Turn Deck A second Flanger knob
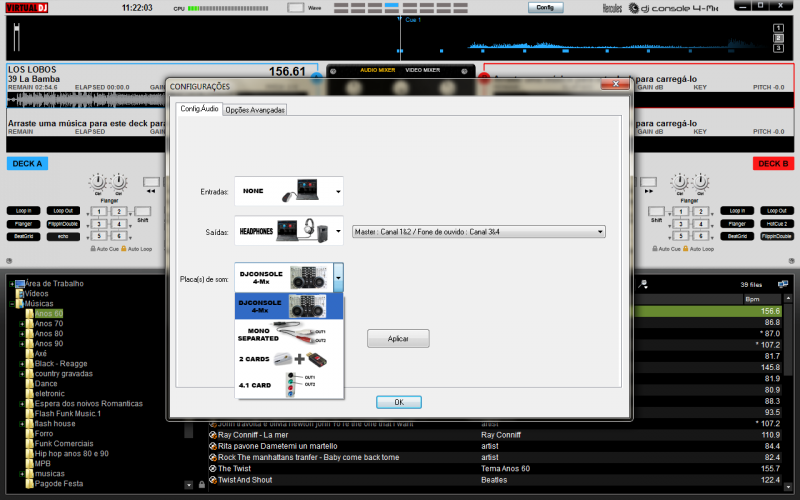 [x=119, y=182]
